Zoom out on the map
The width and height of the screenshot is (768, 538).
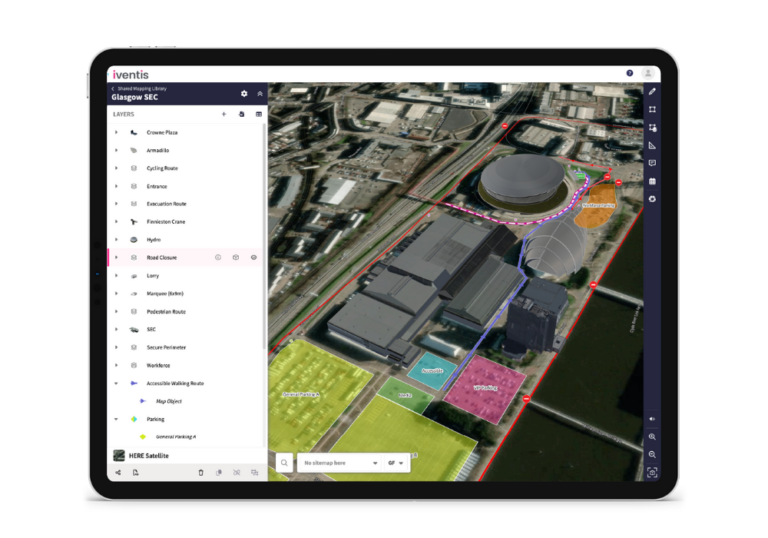(x=652, y=455)
